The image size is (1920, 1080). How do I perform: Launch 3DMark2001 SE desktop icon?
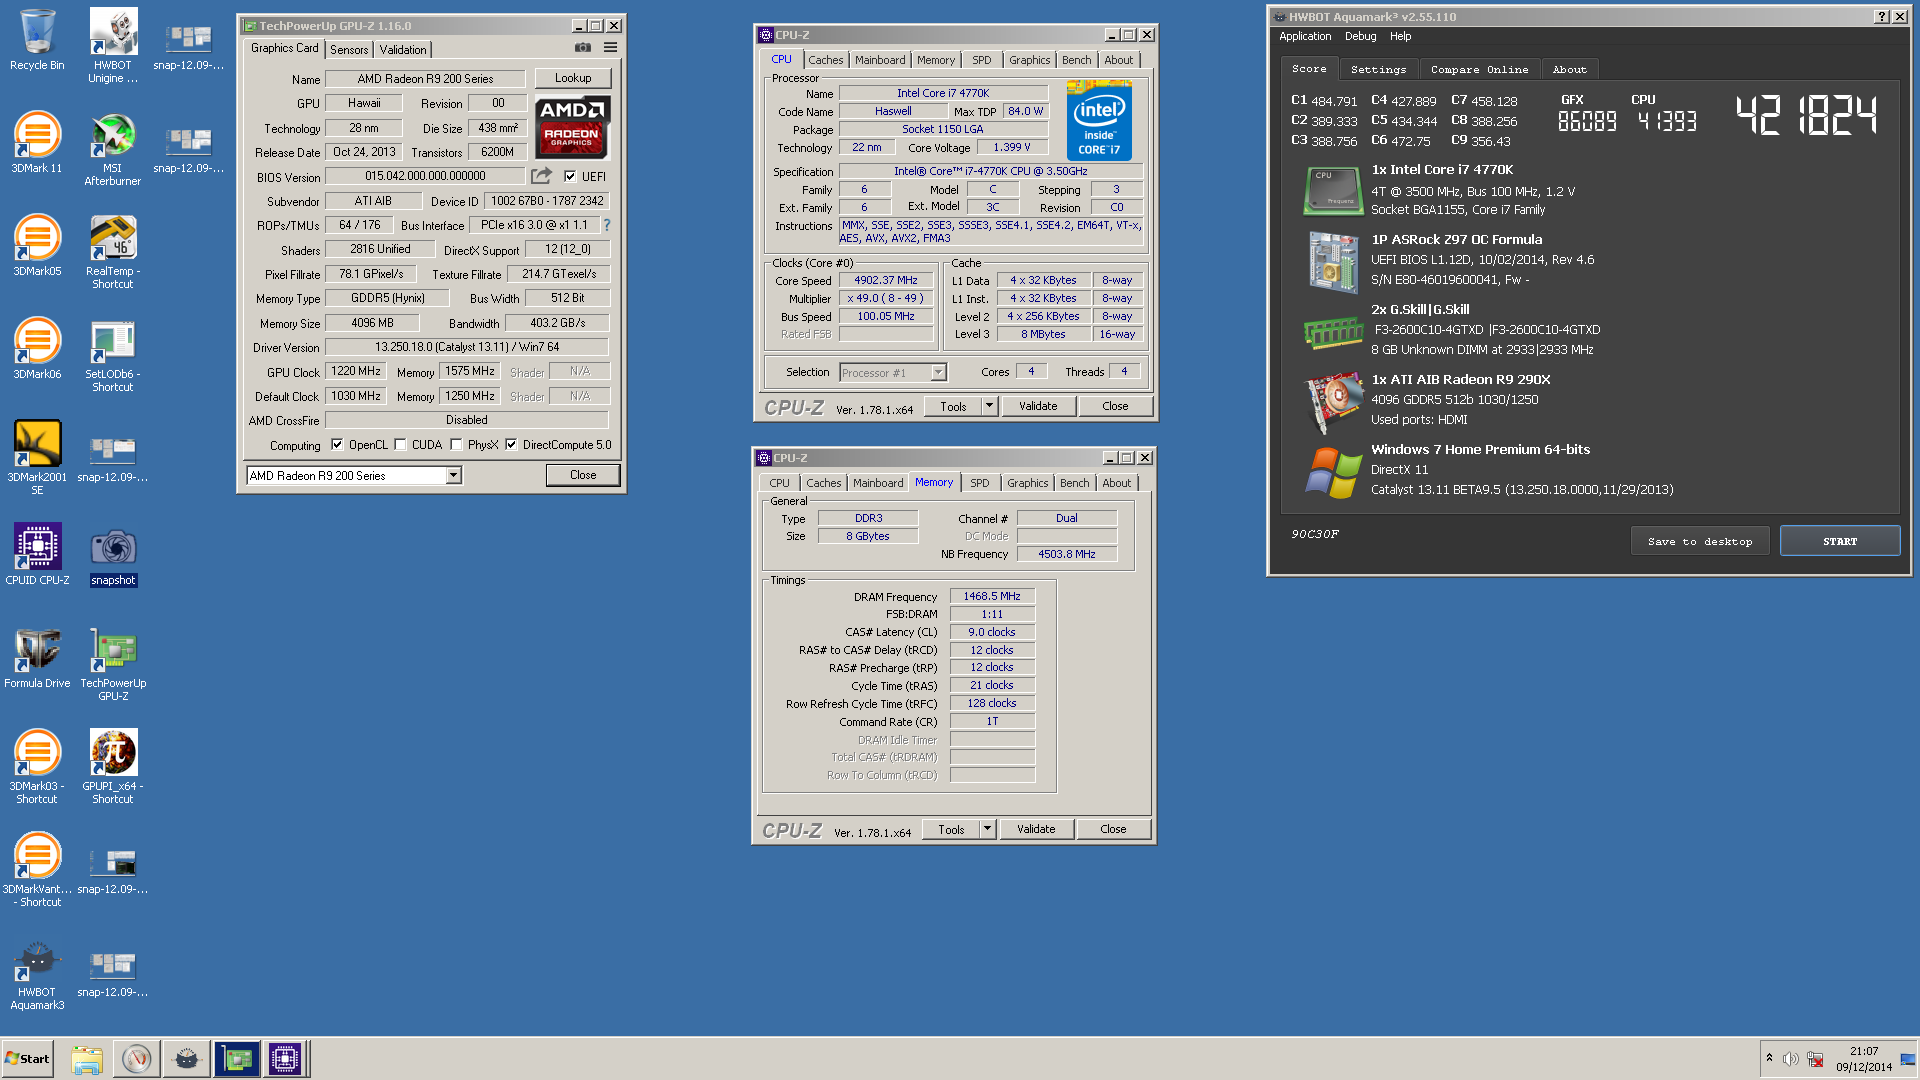pos(37,457)
